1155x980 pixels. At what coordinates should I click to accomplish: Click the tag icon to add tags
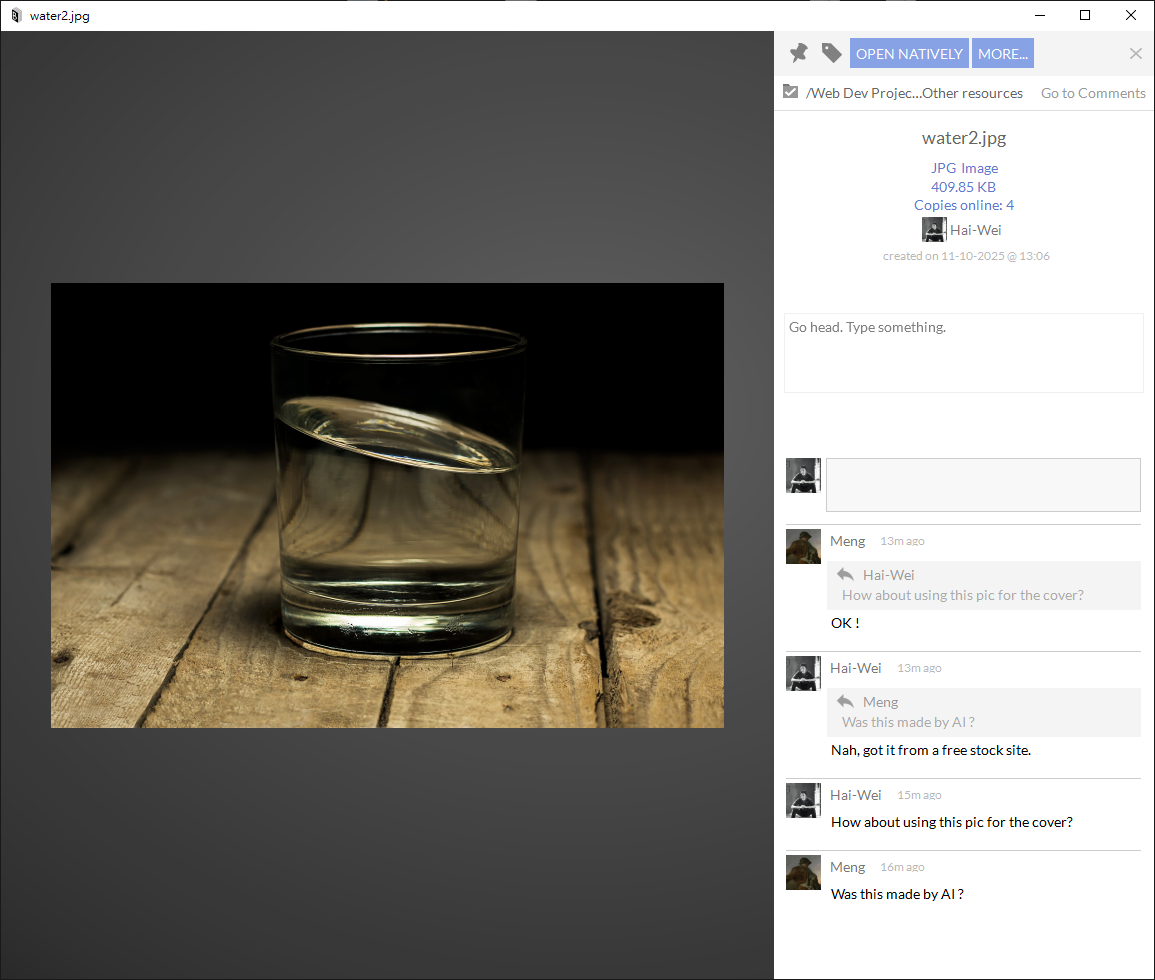(x=831, y=53)
